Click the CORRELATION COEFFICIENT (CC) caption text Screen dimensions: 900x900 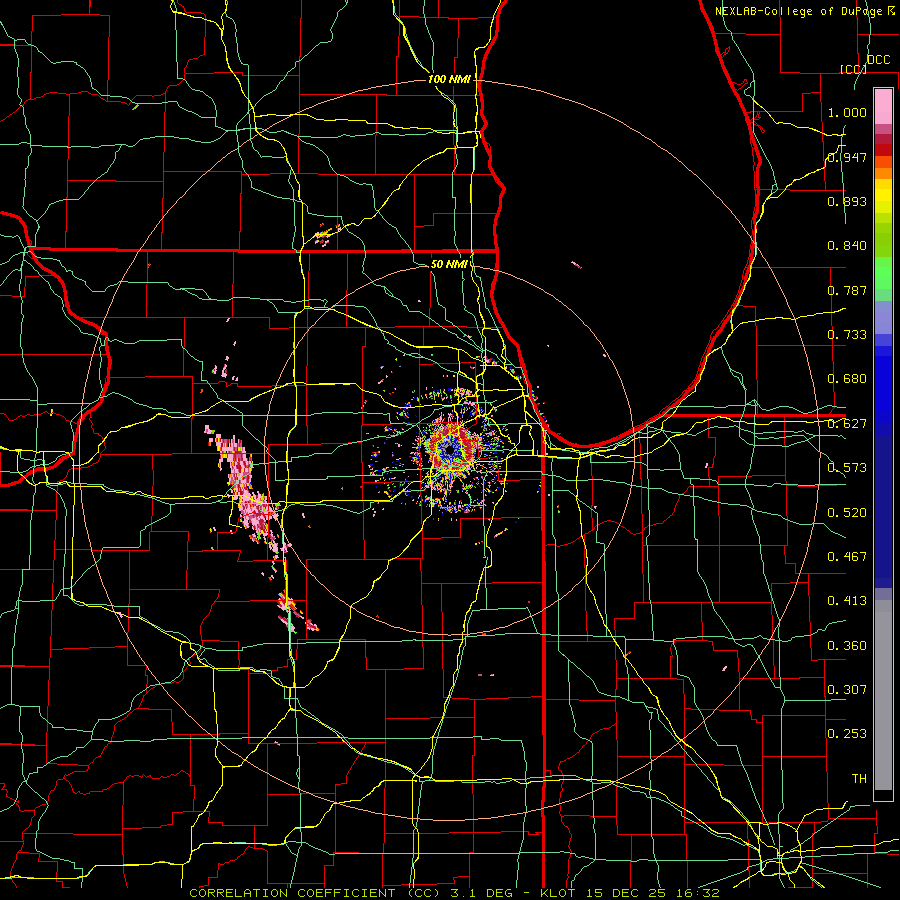click(315, 893)
